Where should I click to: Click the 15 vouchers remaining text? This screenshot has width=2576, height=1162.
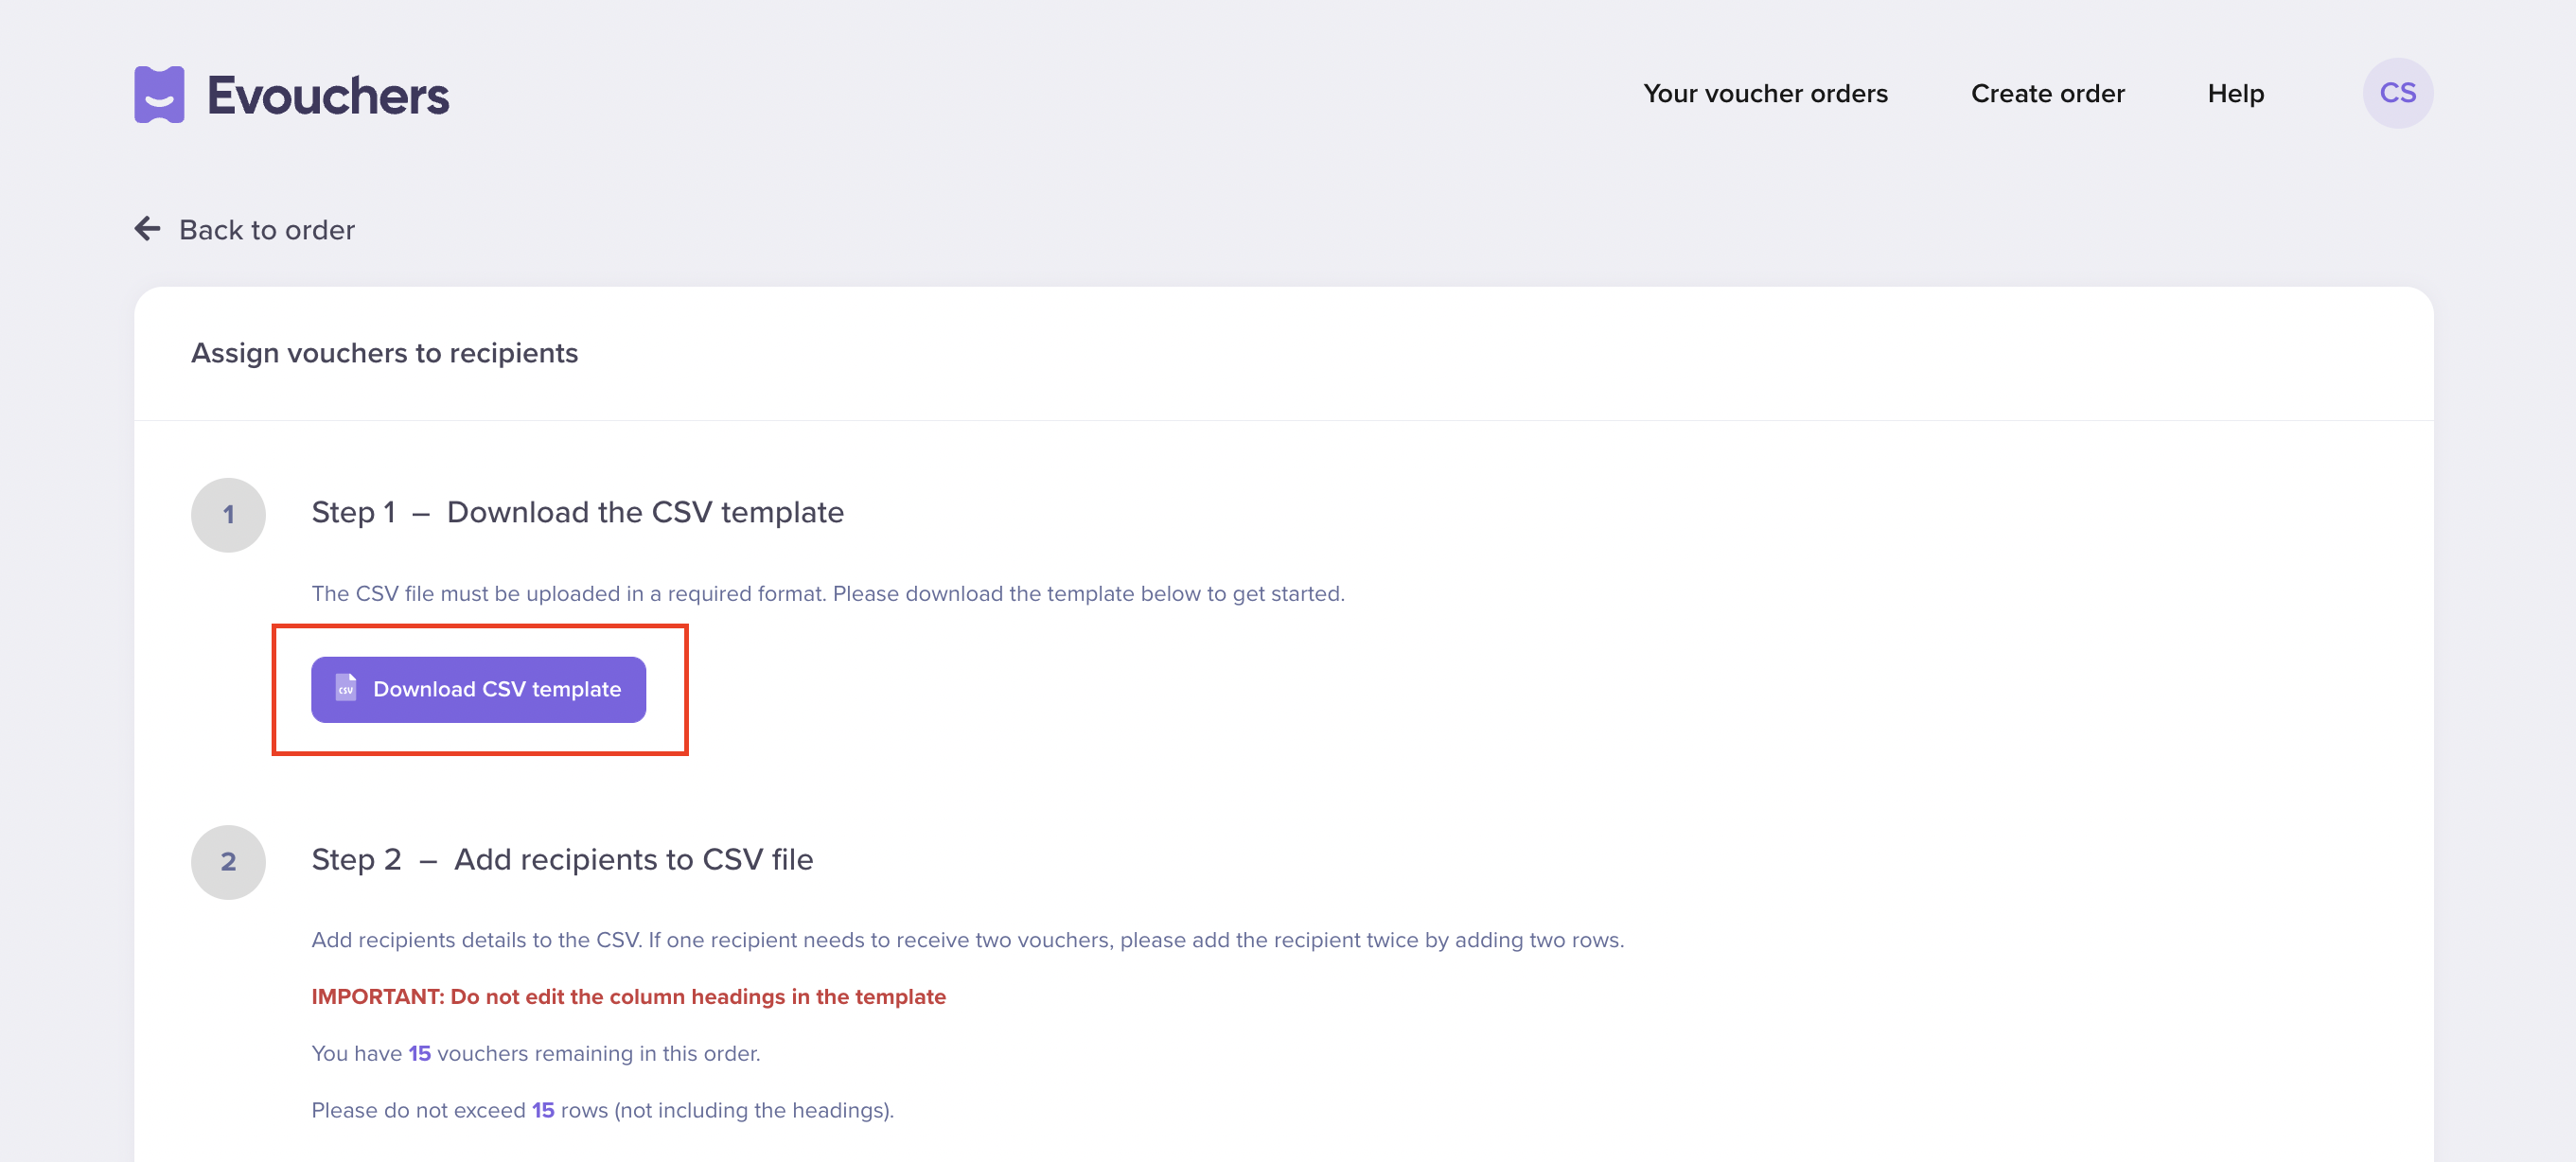(536, 1053)
